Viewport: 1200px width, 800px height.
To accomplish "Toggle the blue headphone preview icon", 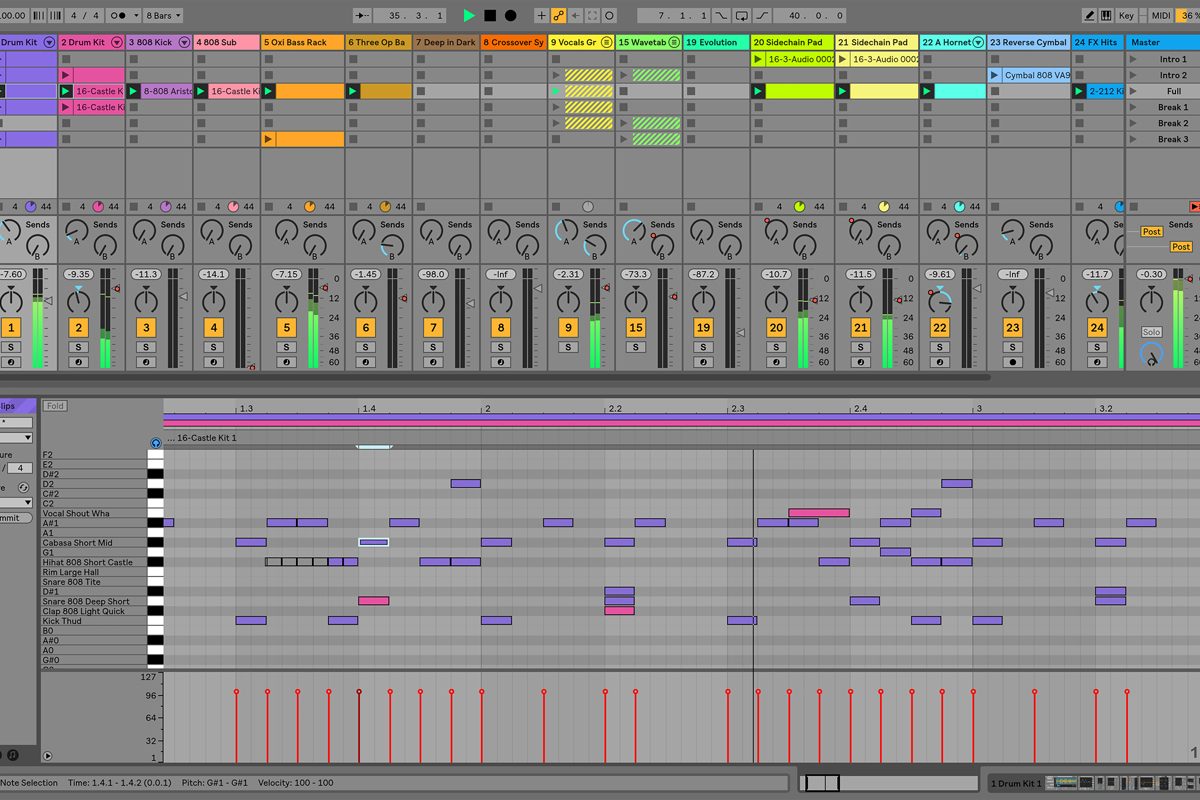I will [x=155, y=443].
